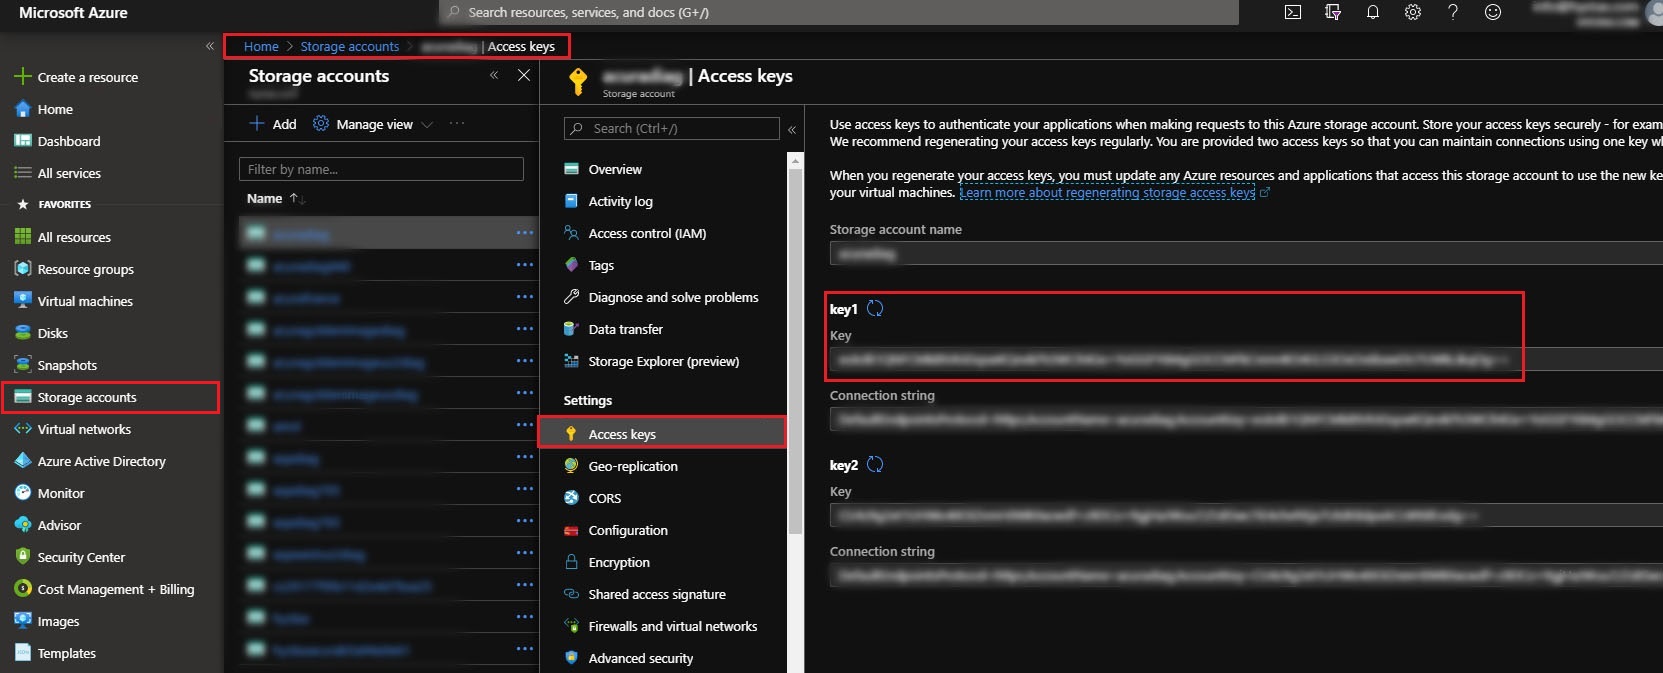Click the key1 Connection string field
This screenshot has height=673, width=1663.
(x=1246, y=420)
